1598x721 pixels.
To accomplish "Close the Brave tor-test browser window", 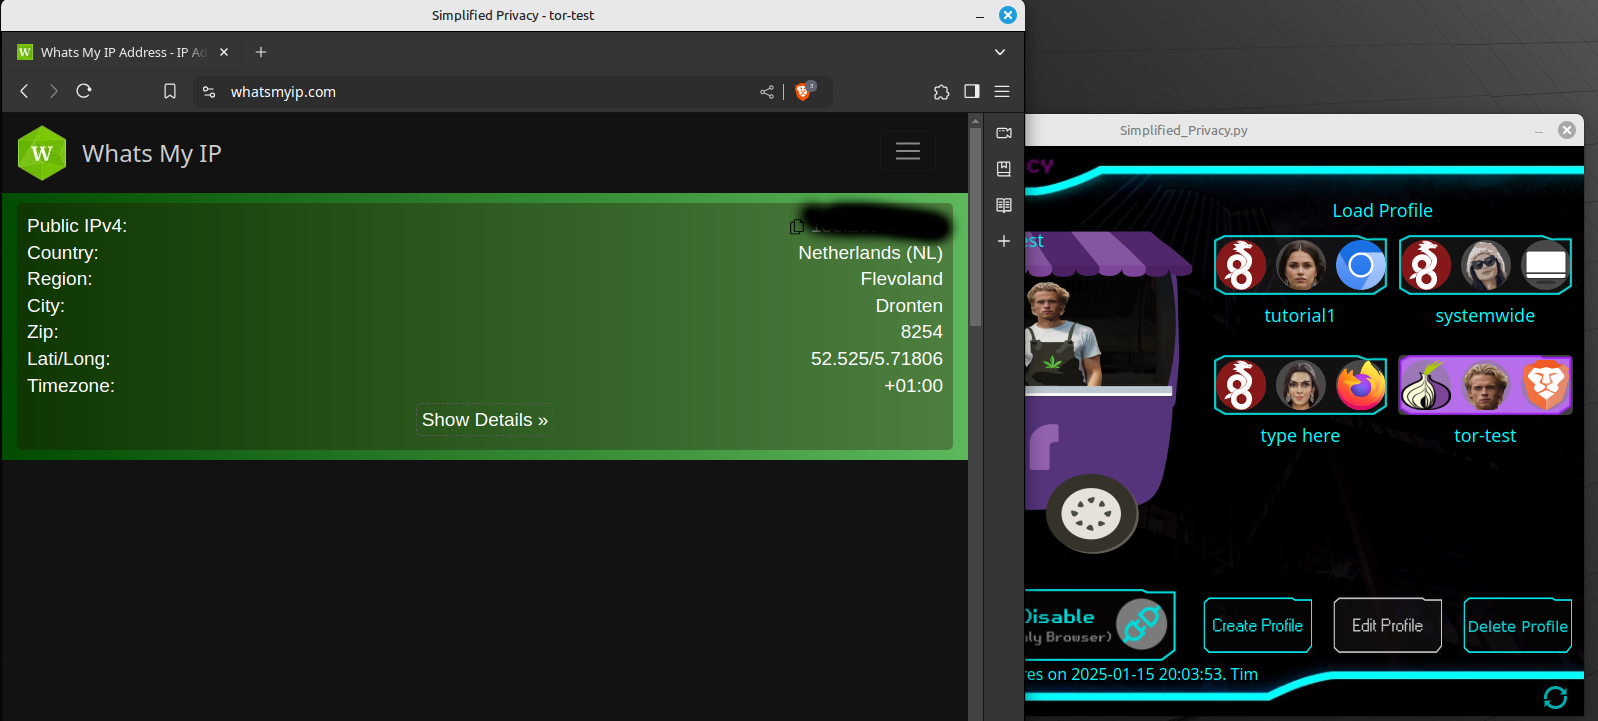I will coord(1008,15).
